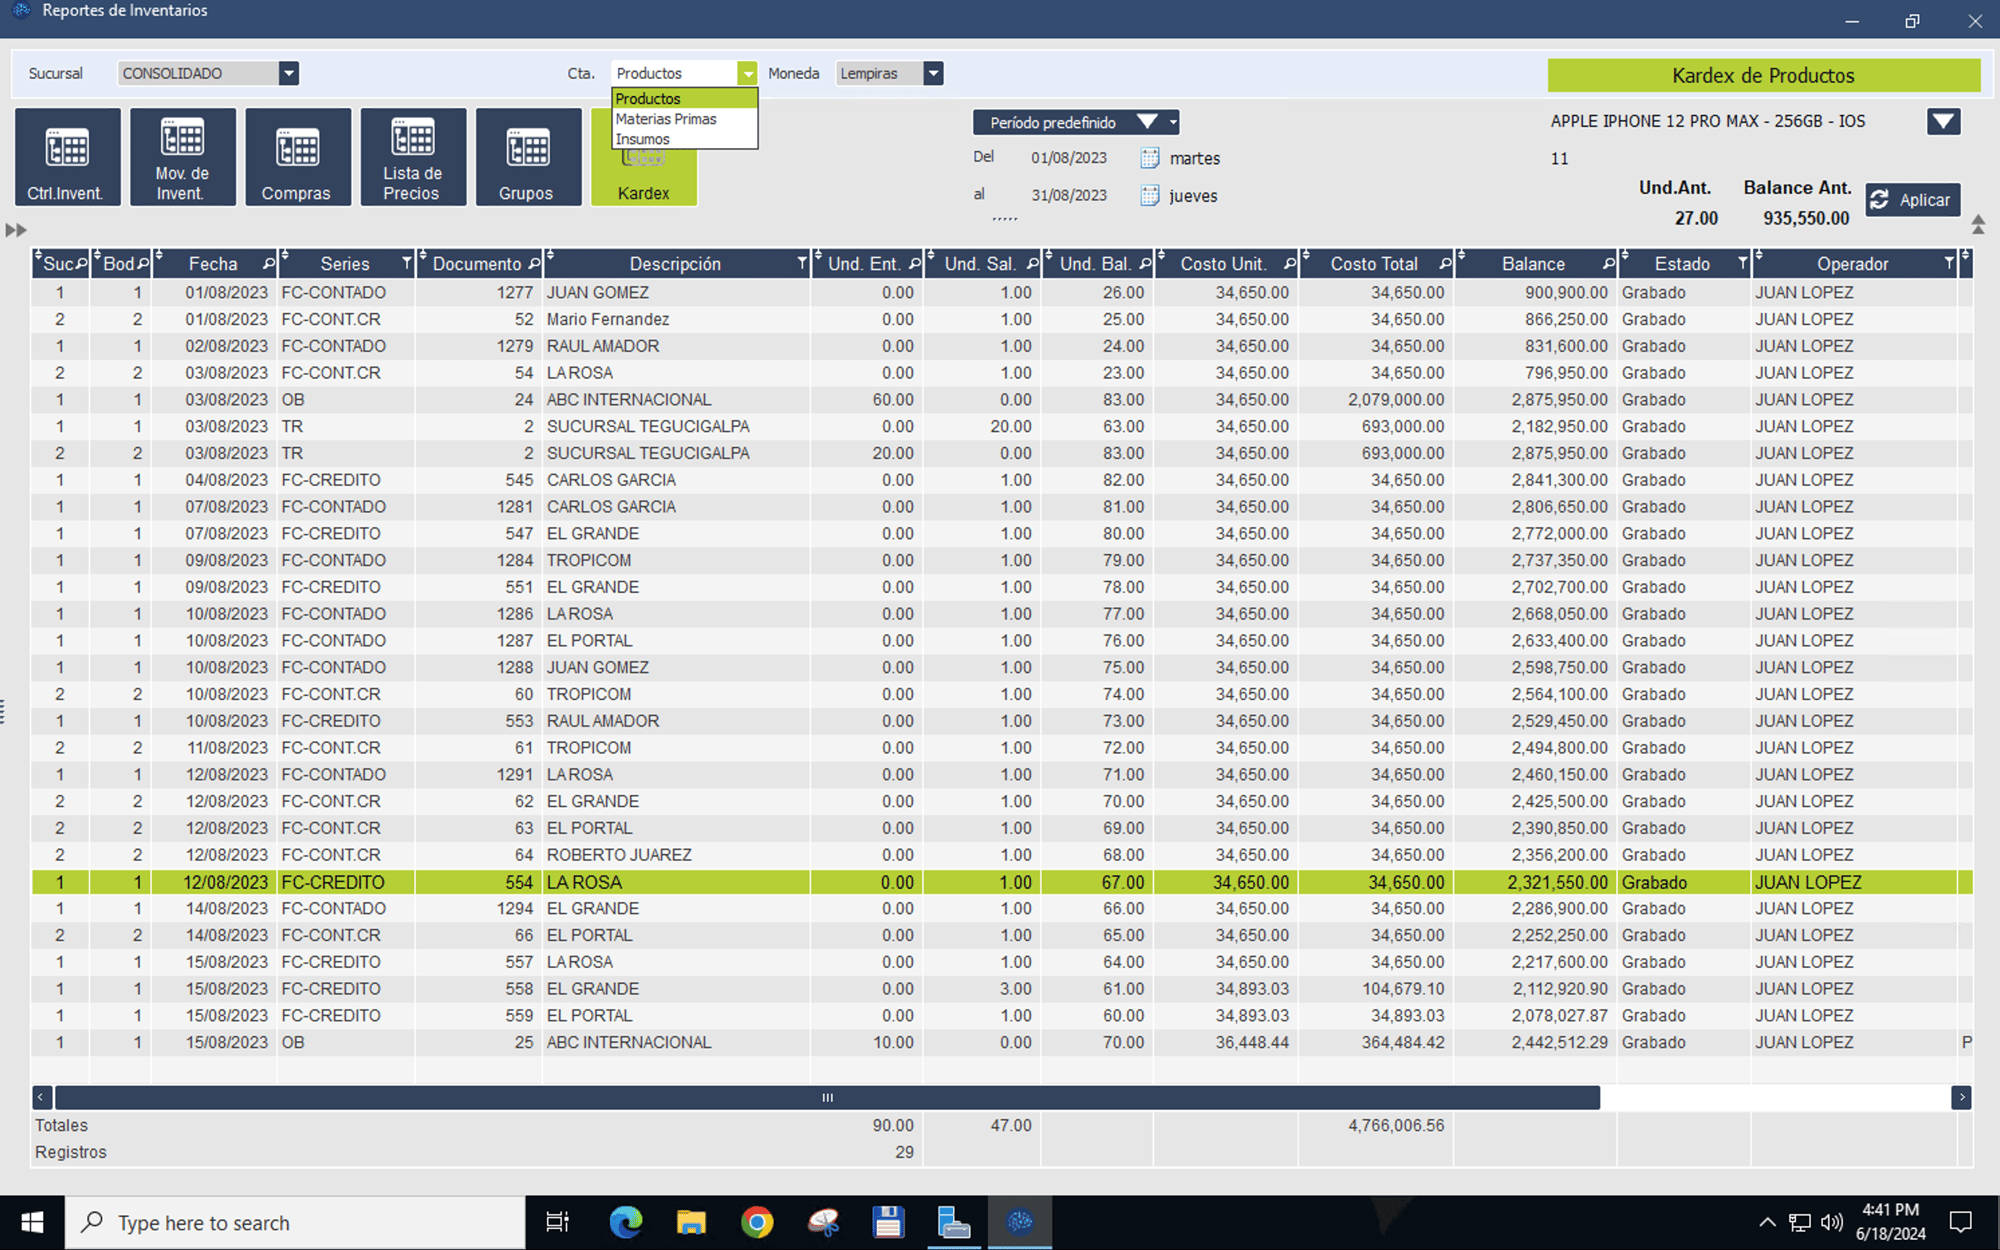Click the Type here to search box
Viewport: 2000px width, 1250px height.
295,1222
